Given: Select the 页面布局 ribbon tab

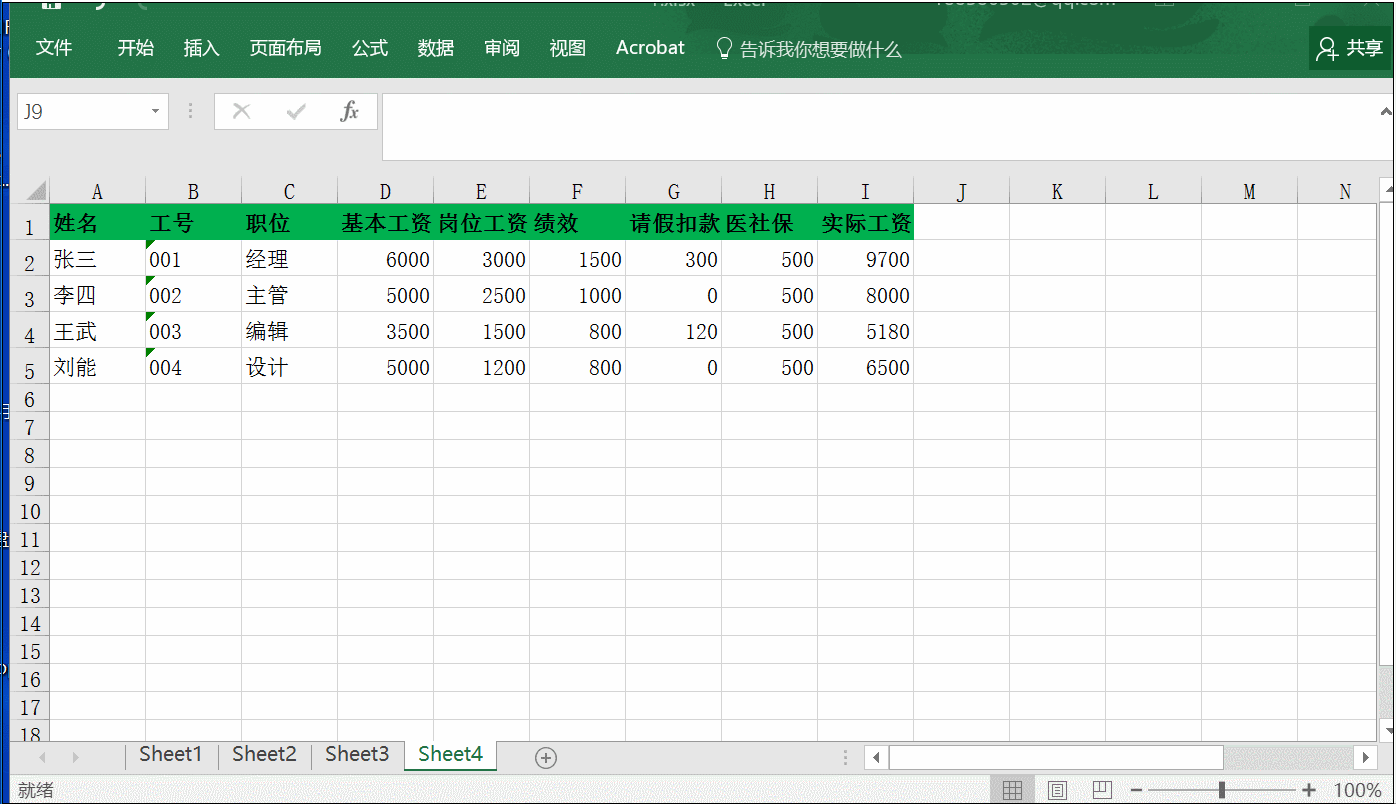Looking at the screenshot, I should point(285,48).
